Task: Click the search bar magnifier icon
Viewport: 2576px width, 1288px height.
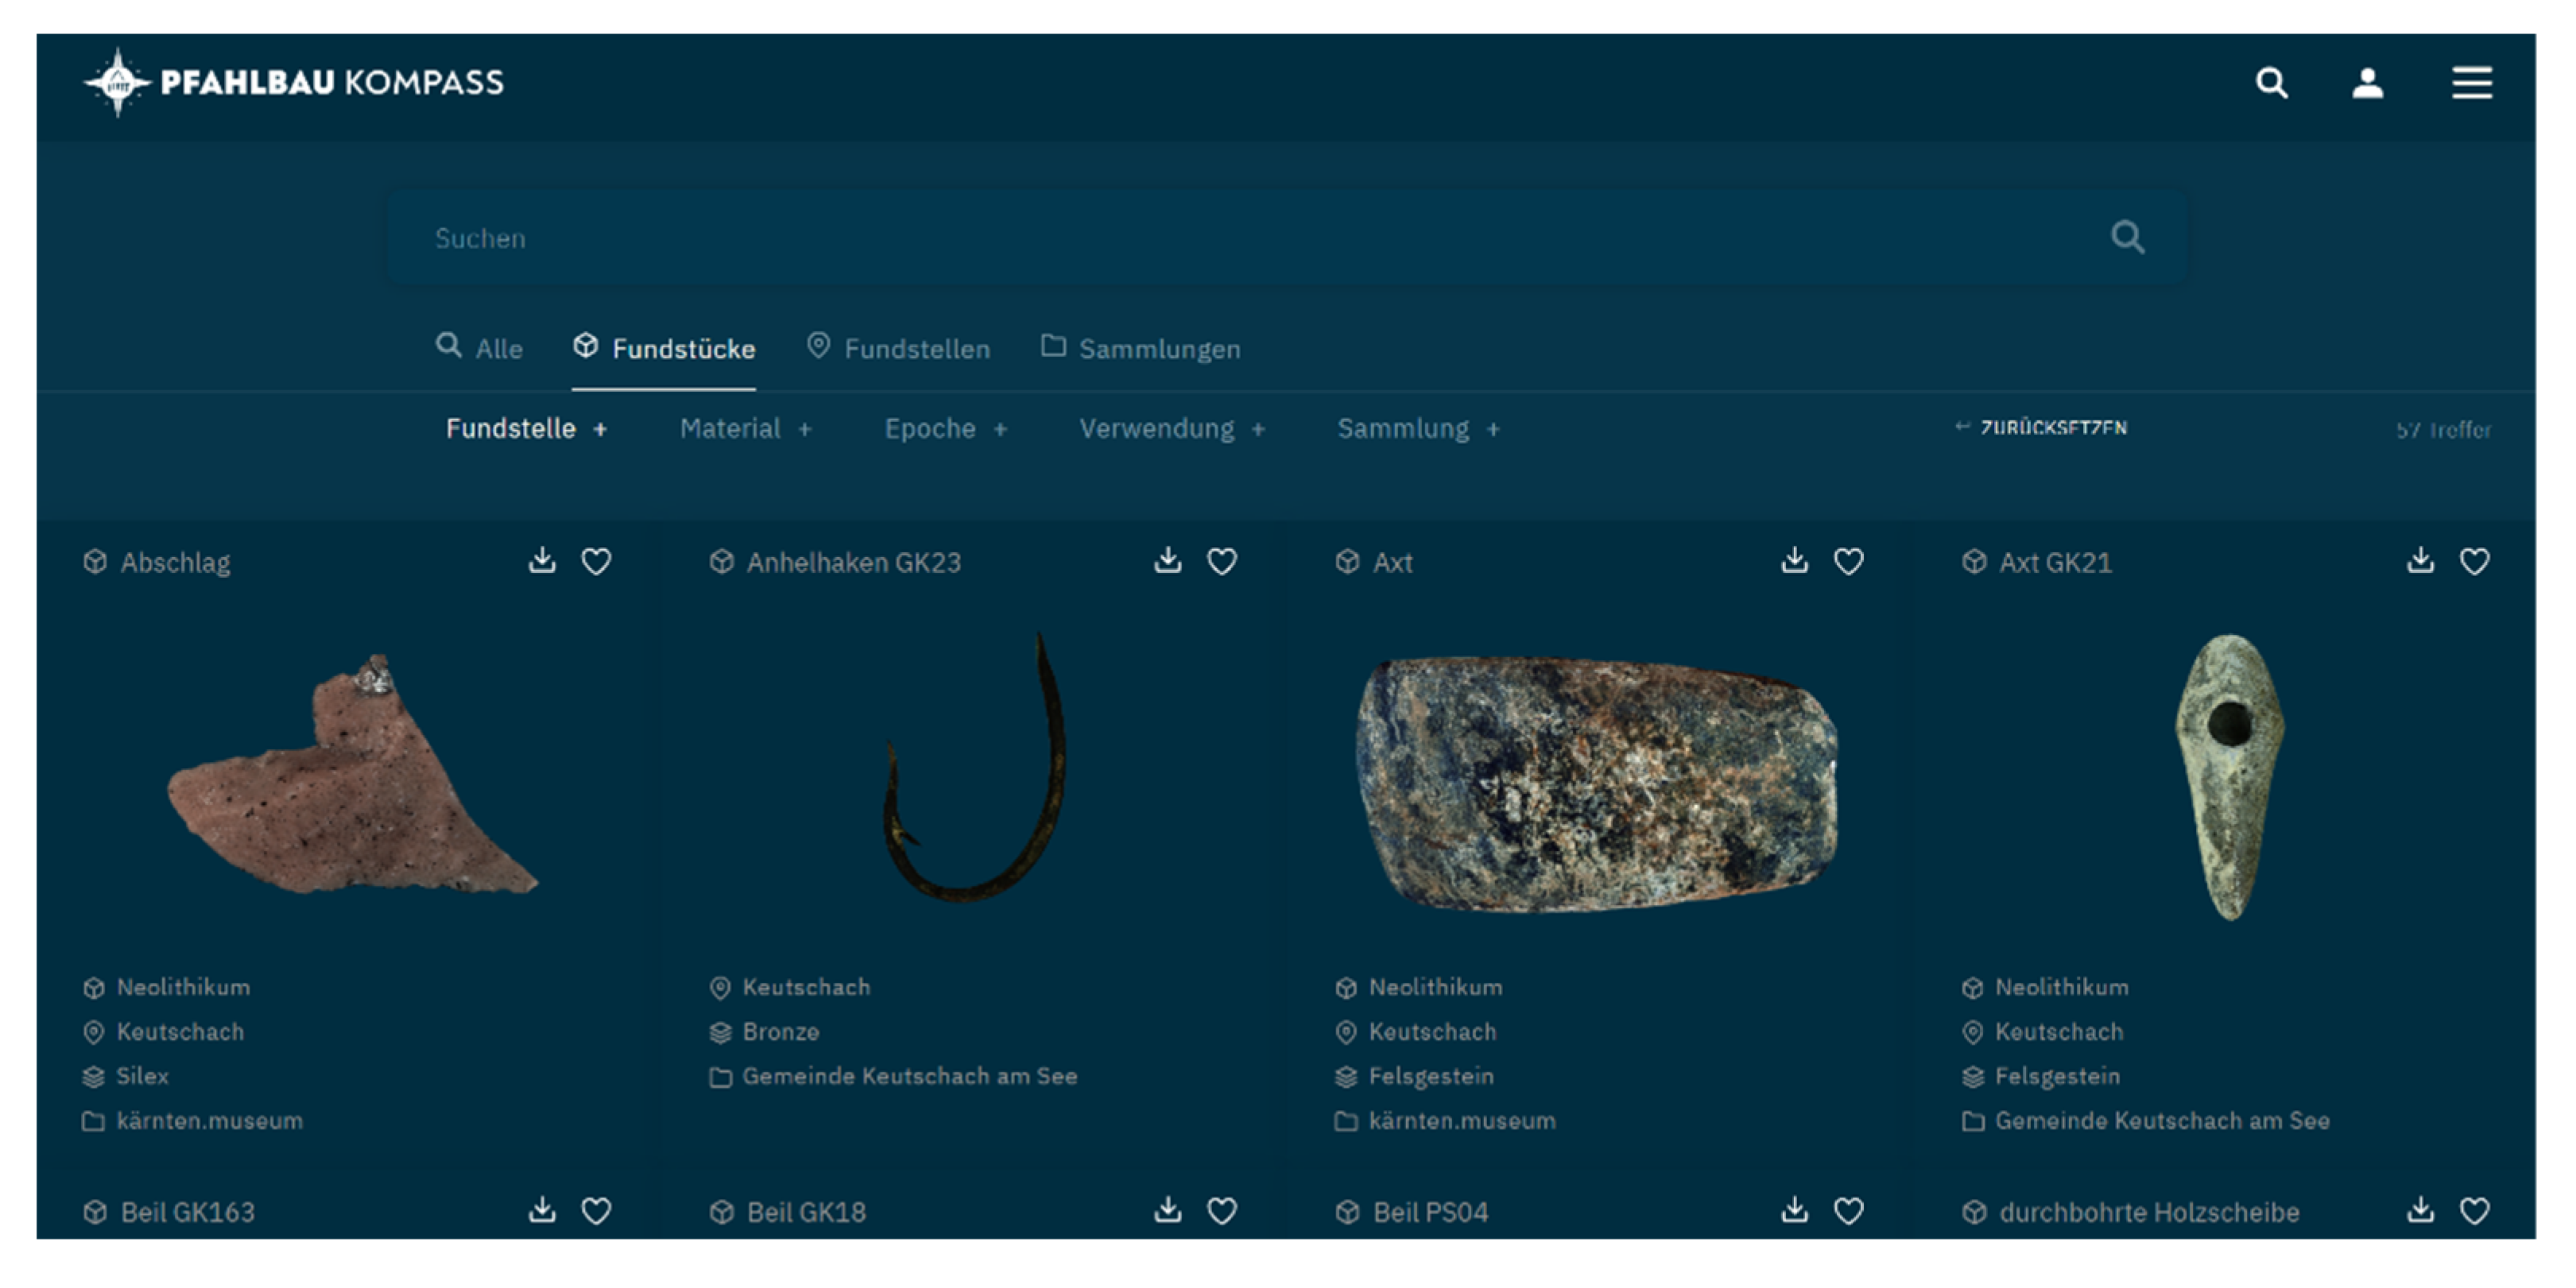Action: click(2126, 238)
